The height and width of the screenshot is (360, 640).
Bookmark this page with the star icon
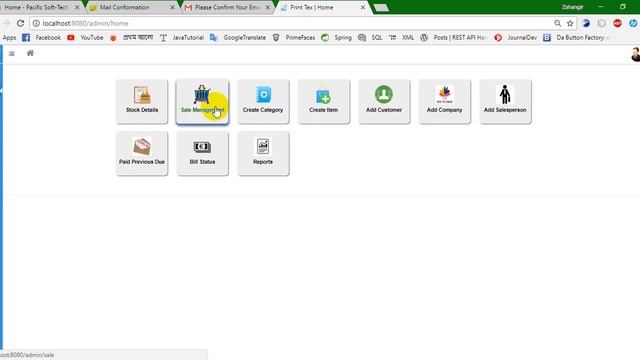570,23
